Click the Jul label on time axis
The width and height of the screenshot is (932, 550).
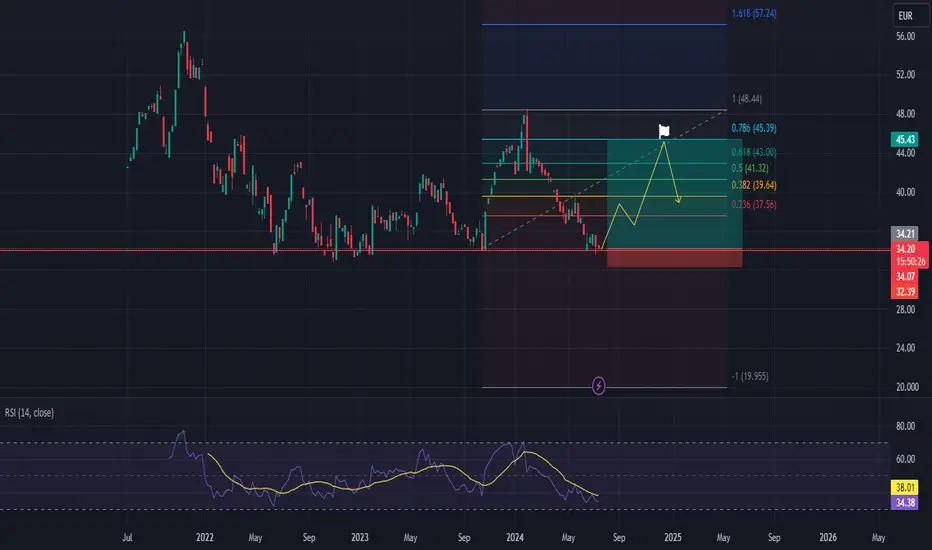point(127,538)
